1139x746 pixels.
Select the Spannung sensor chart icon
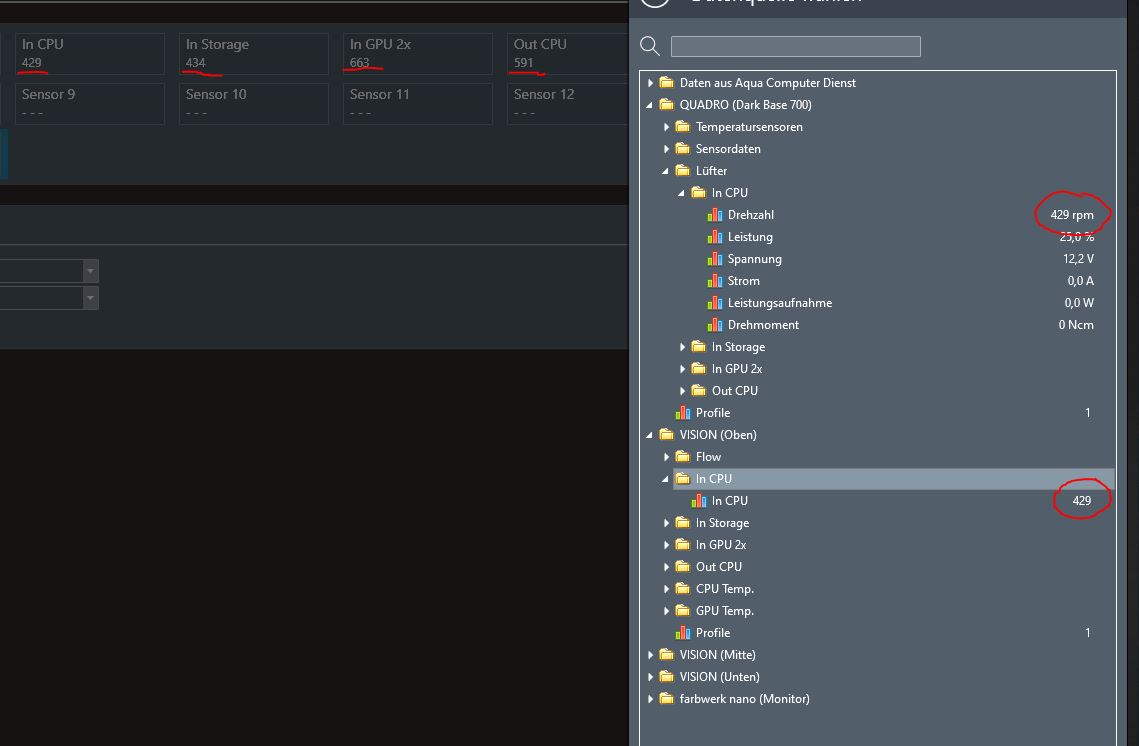point(715,259)
